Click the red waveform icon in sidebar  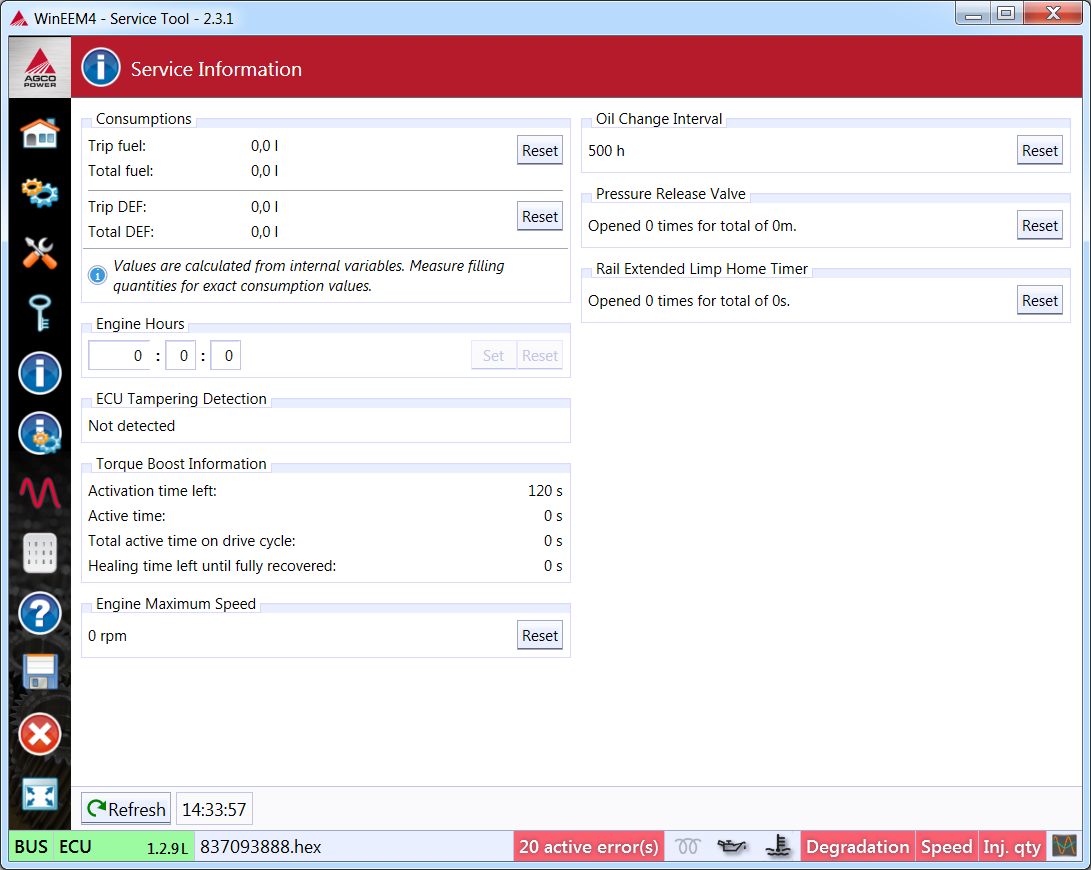point(40,493)
